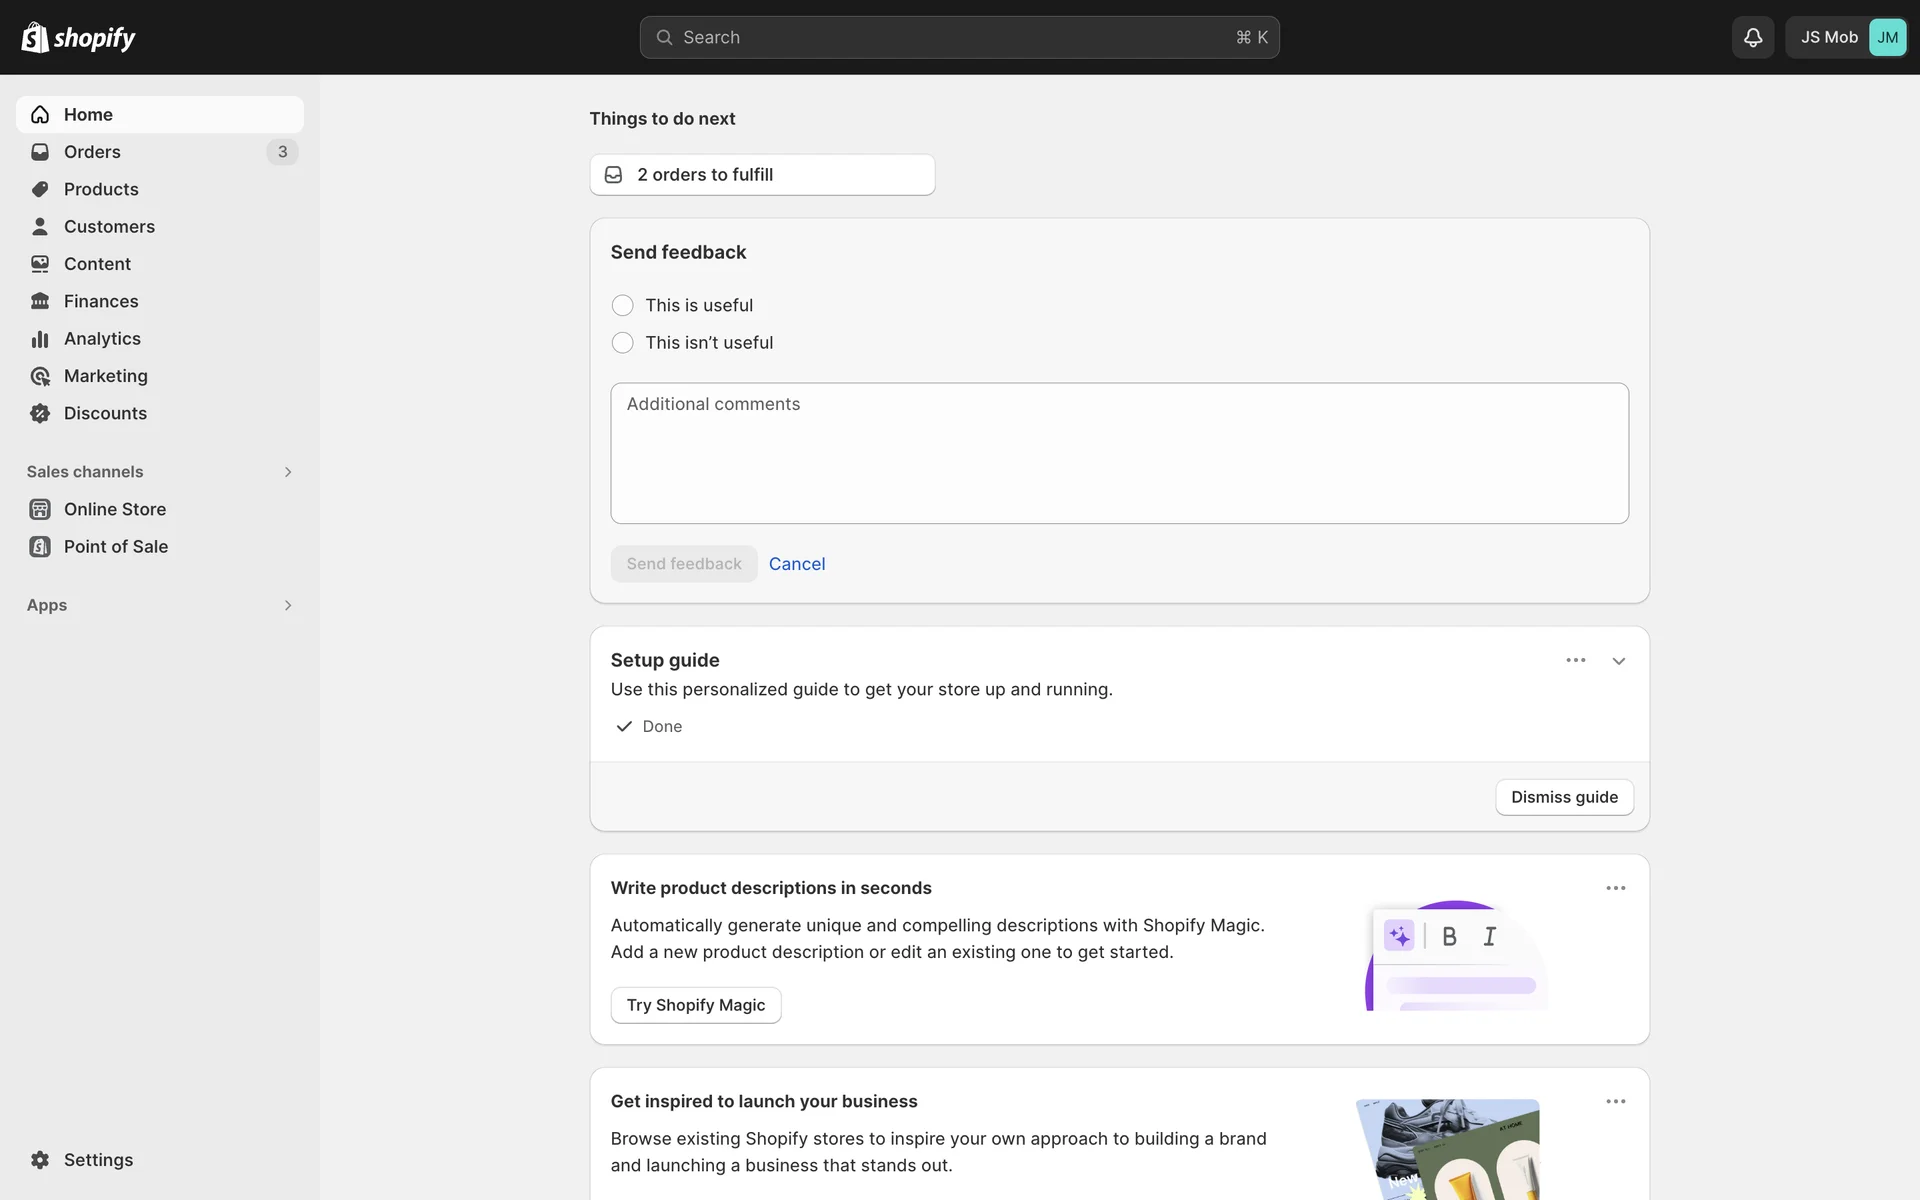This screenshot has width=1920, height=1200.
Task: Open Discounts via the percent icon
Action: 40,413
